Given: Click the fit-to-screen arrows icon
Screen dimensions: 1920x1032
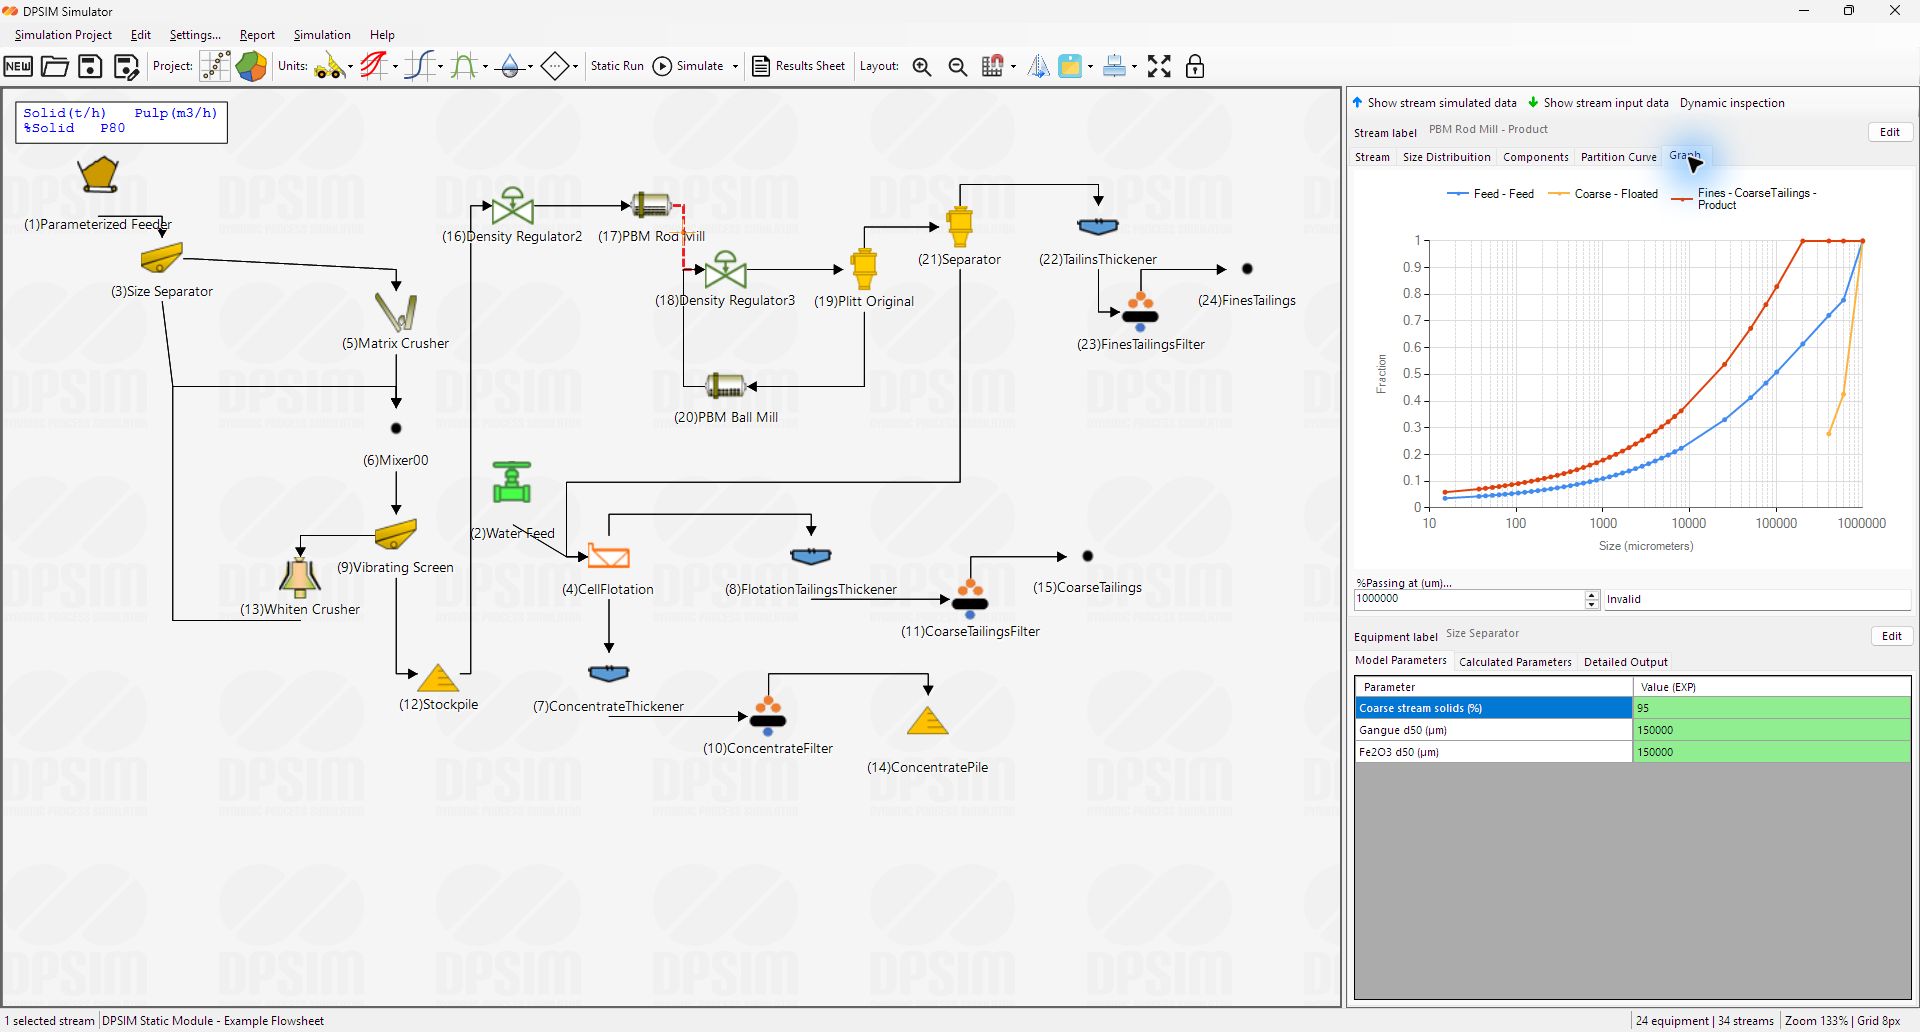Looking at the screenshot, I should click(x=1159, y=66).
